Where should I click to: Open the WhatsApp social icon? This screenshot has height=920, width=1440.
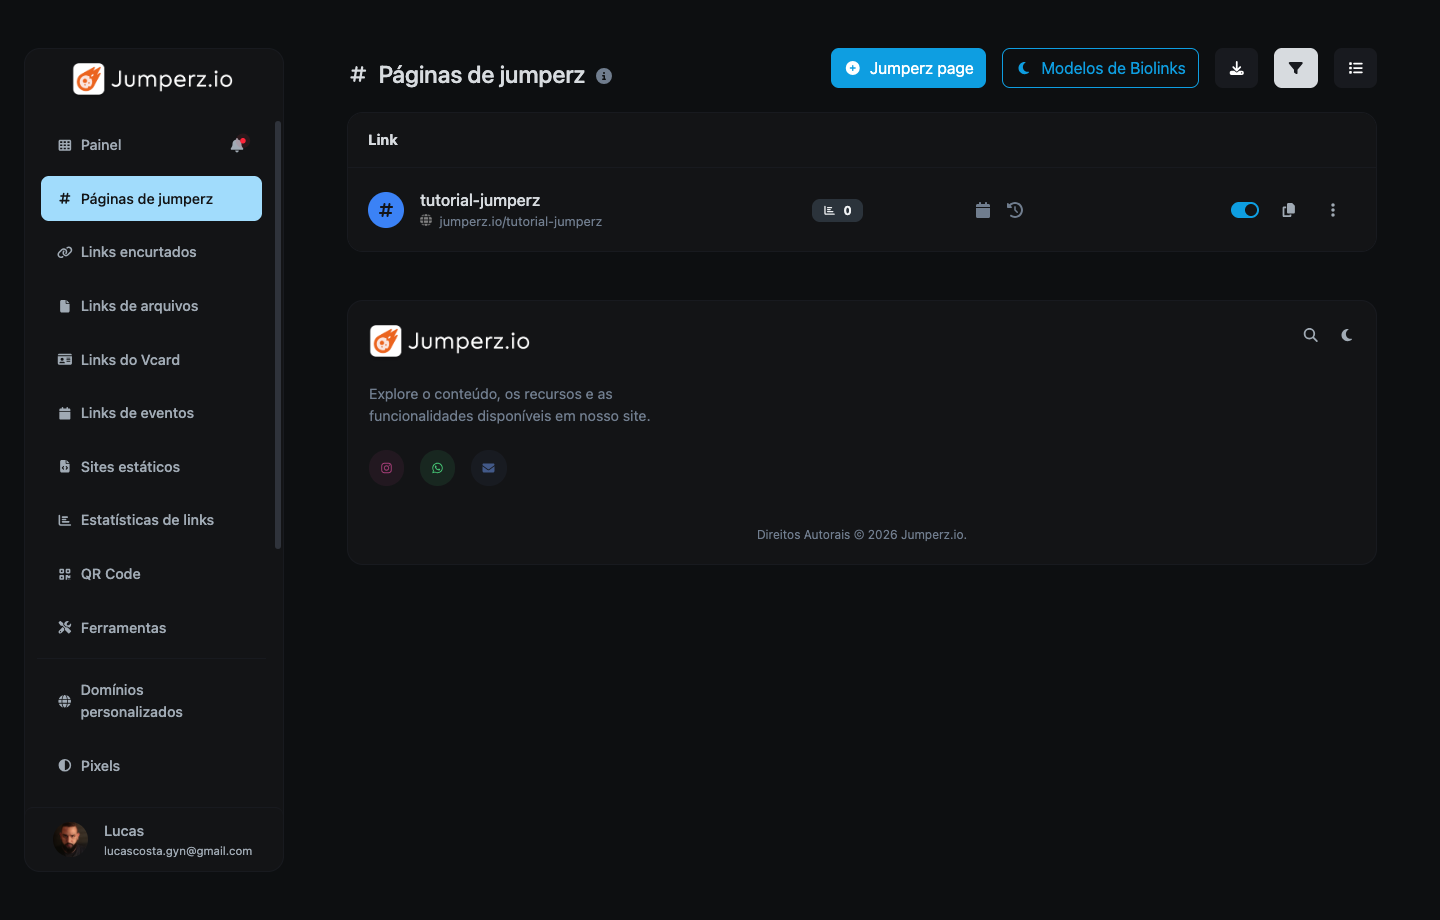click(x=438, y=468)
